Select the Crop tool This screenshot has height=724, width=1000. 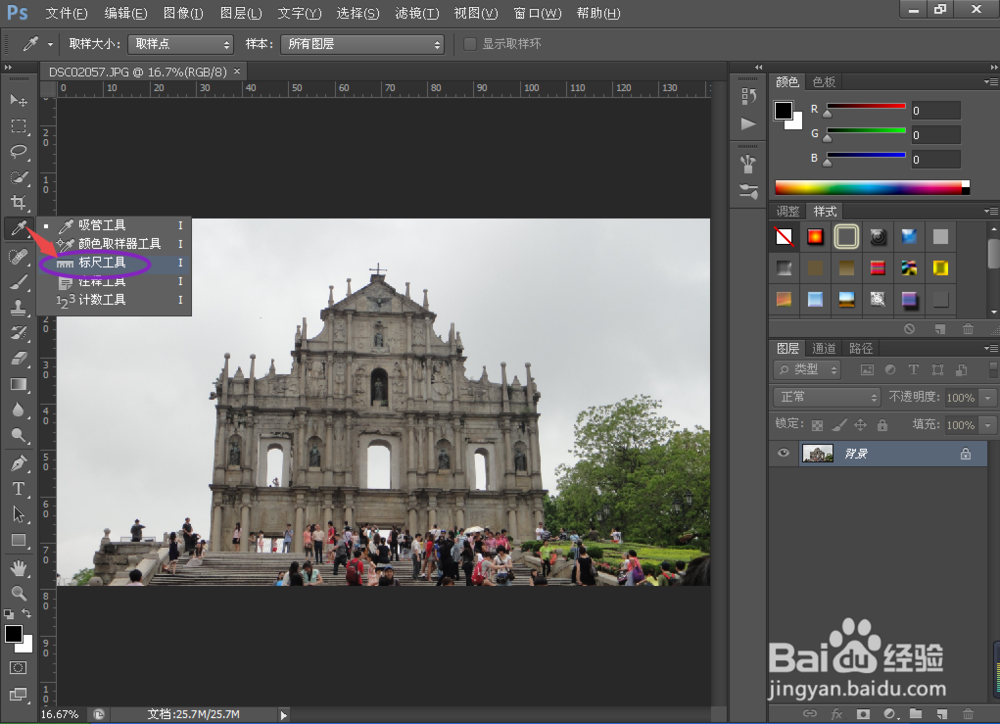pos(18,203)
